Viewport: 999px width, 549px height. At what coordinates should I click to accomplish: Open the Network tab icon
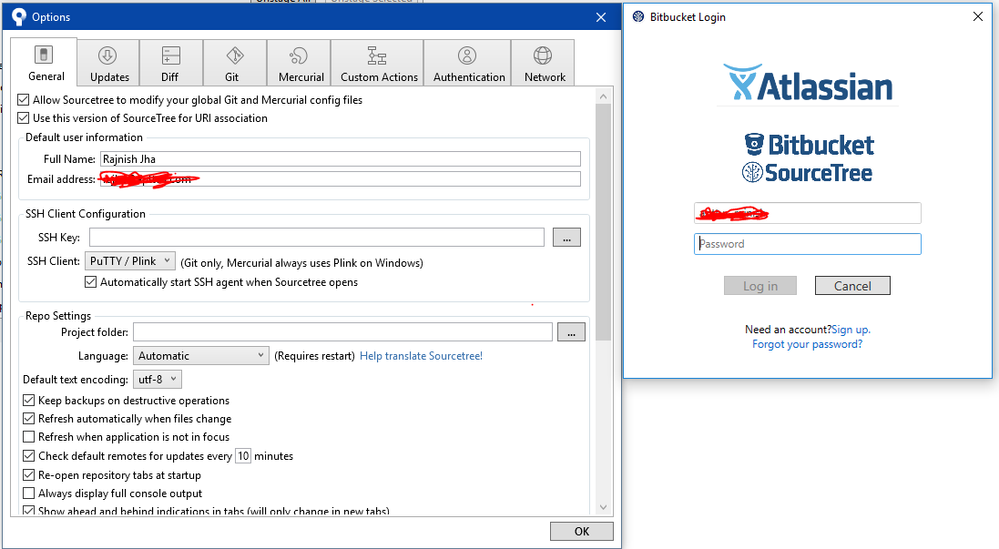point(543,56)
